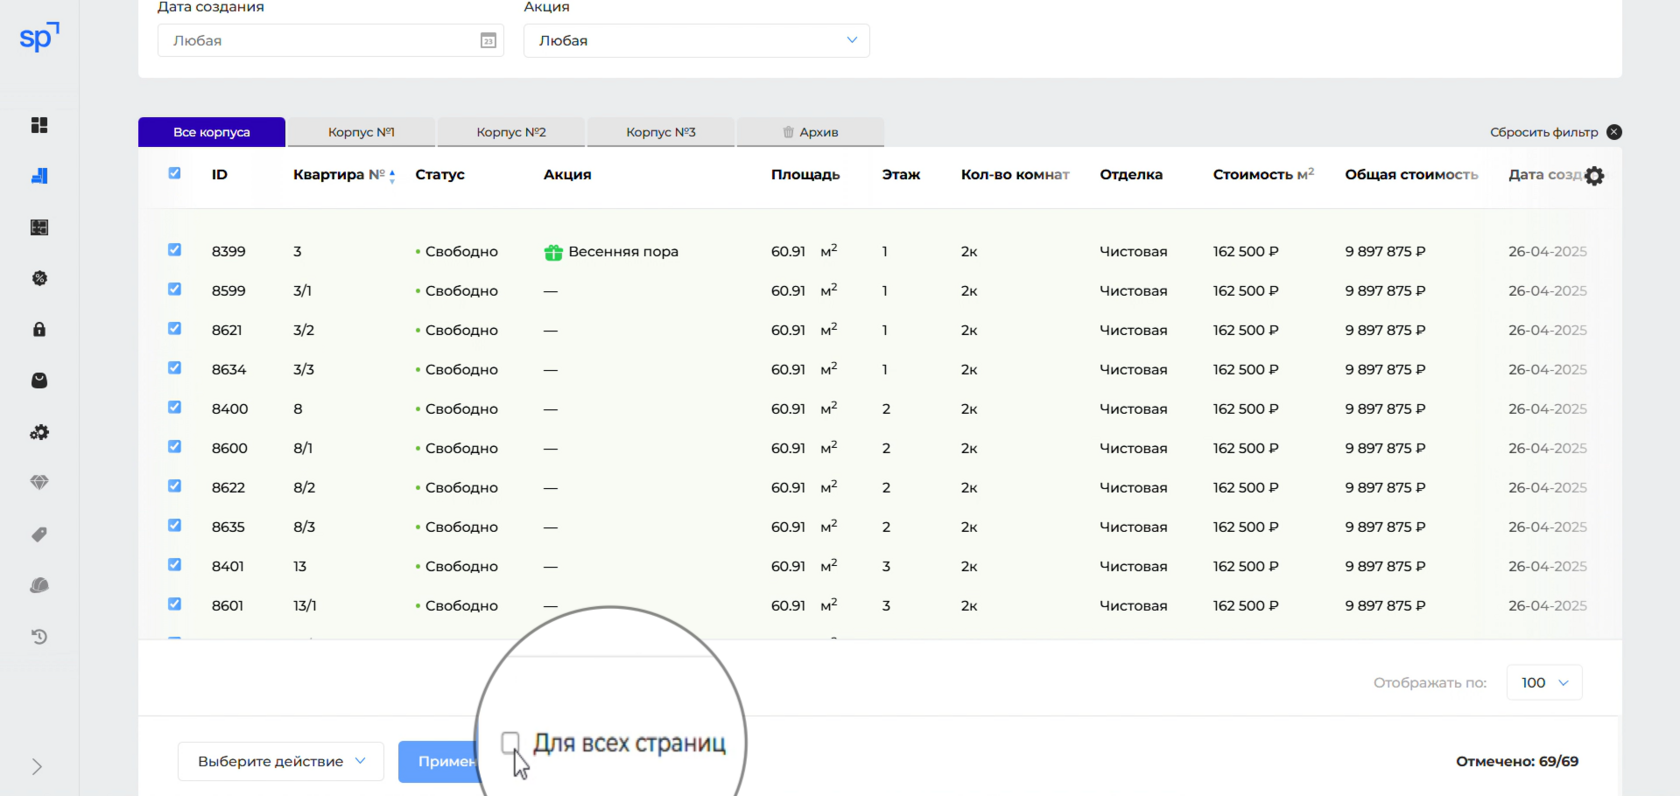Enable the Для всех страниц checkbox
This screenshot has height=796, width=1680.
click(510, 742)
